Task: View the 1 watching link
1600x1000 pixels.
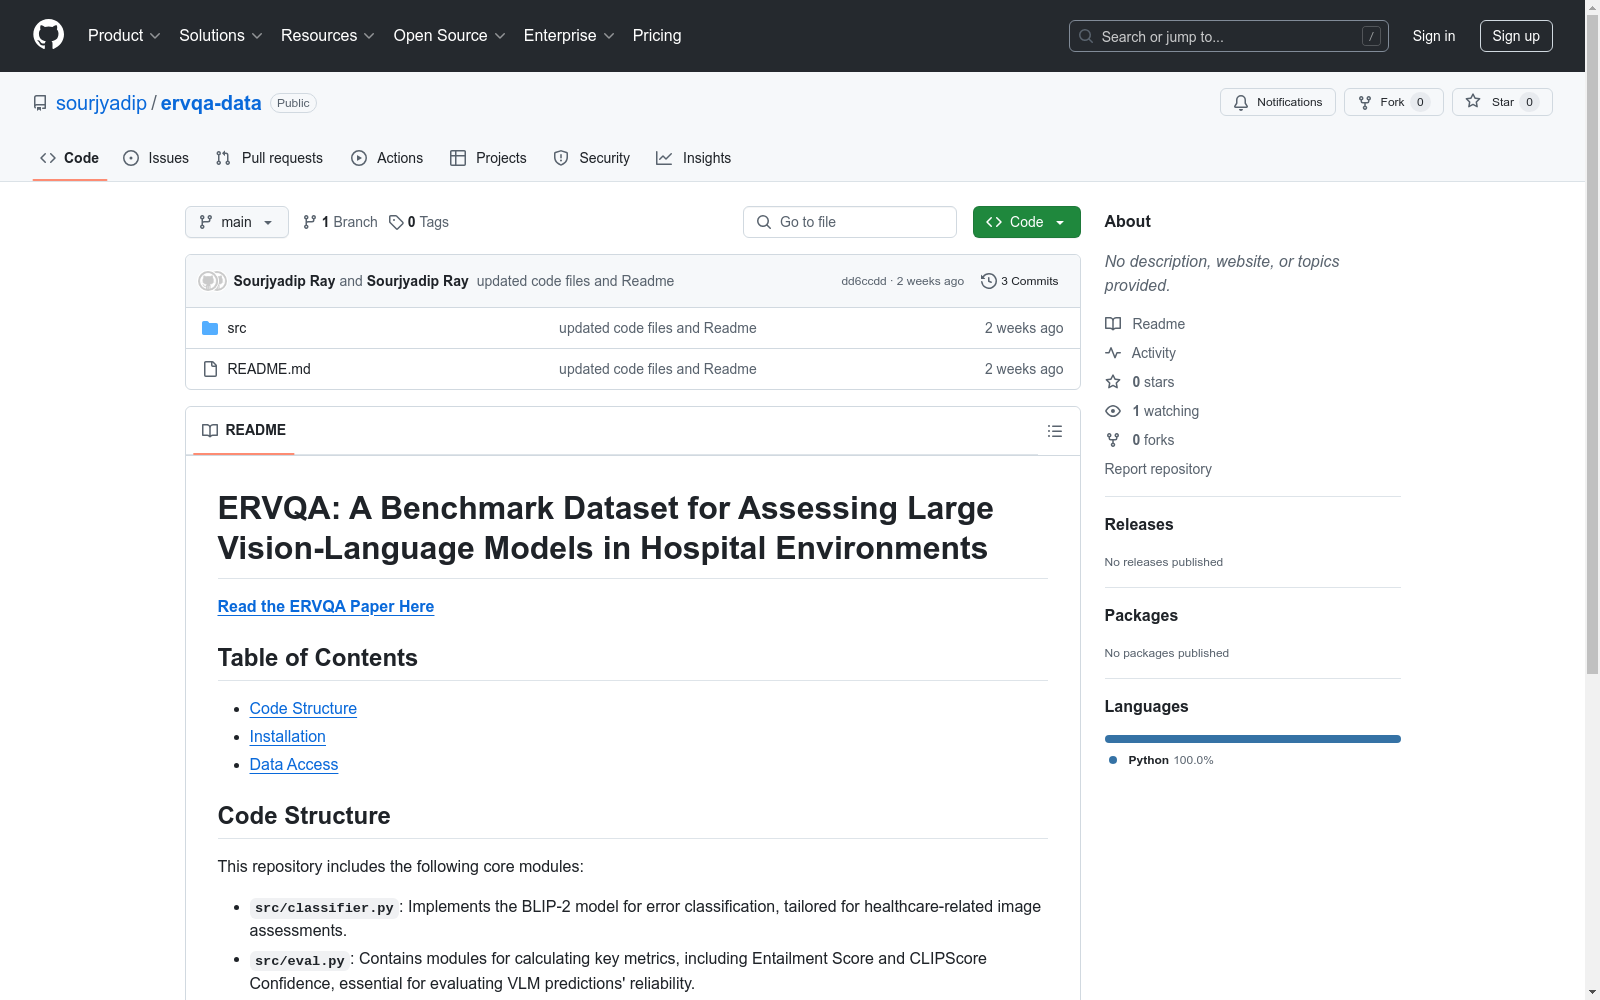Action: point(1152,411)
